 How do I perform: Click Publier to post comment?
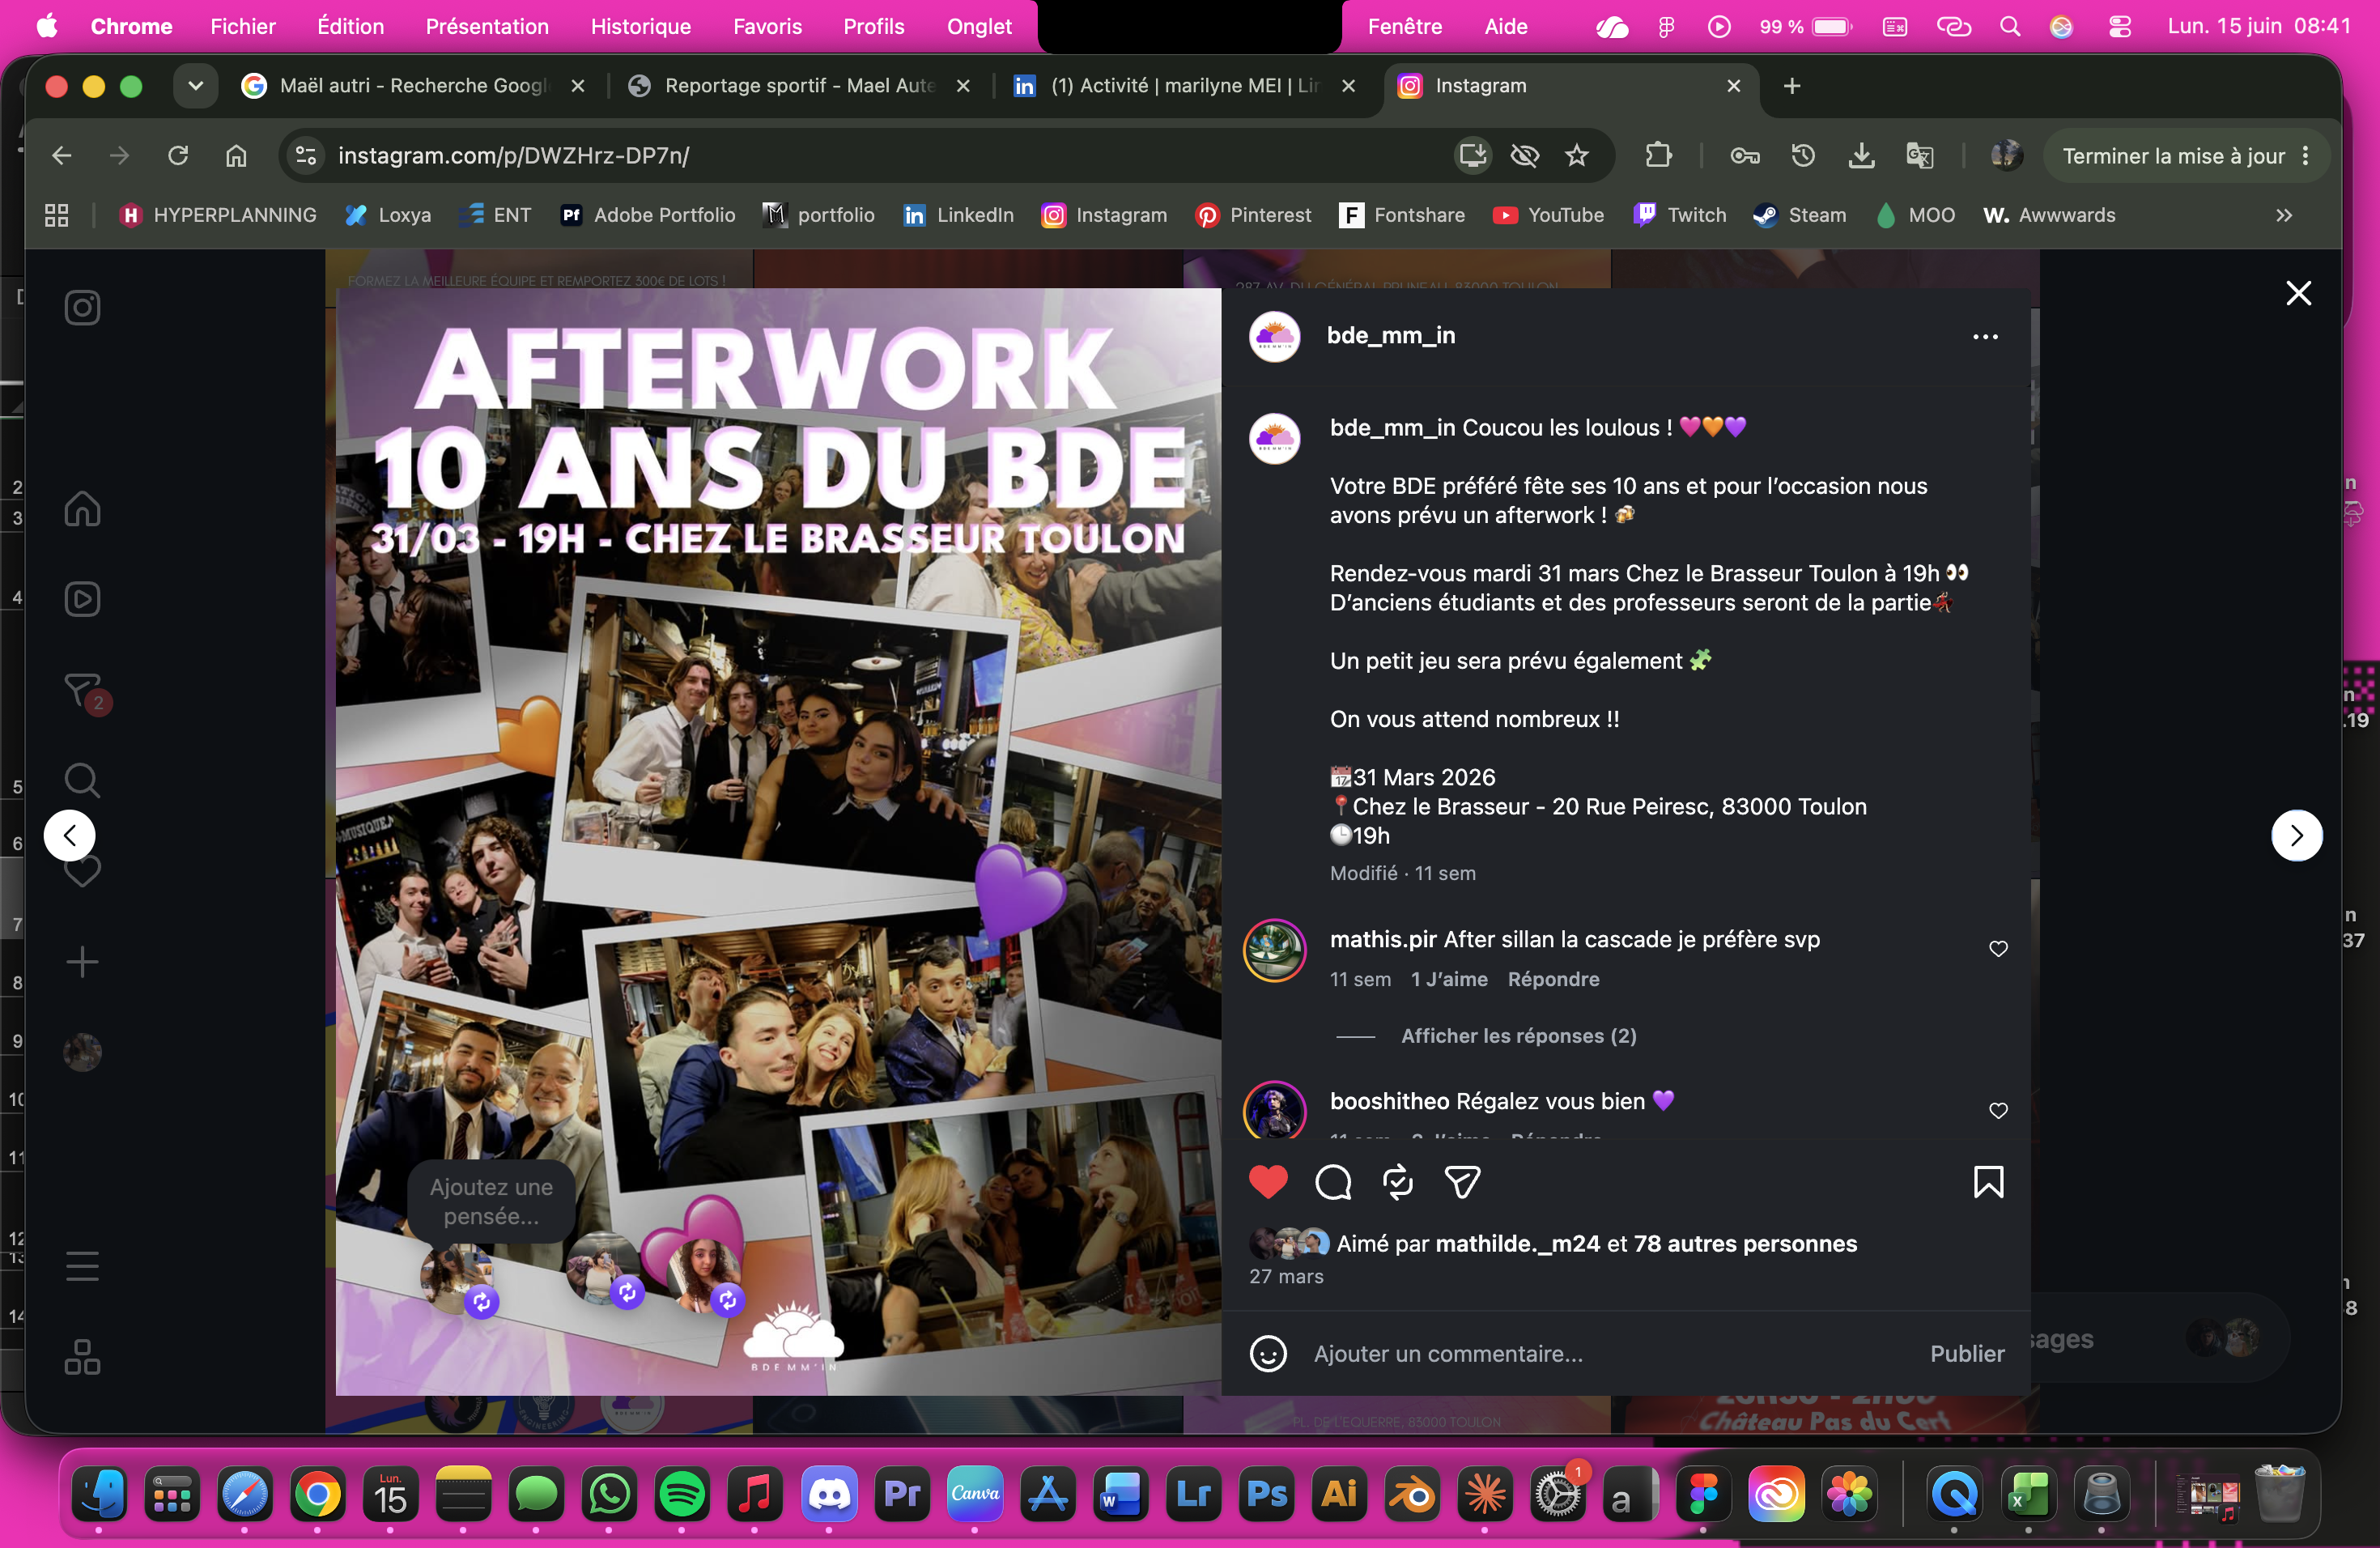pos(1966,1354)
